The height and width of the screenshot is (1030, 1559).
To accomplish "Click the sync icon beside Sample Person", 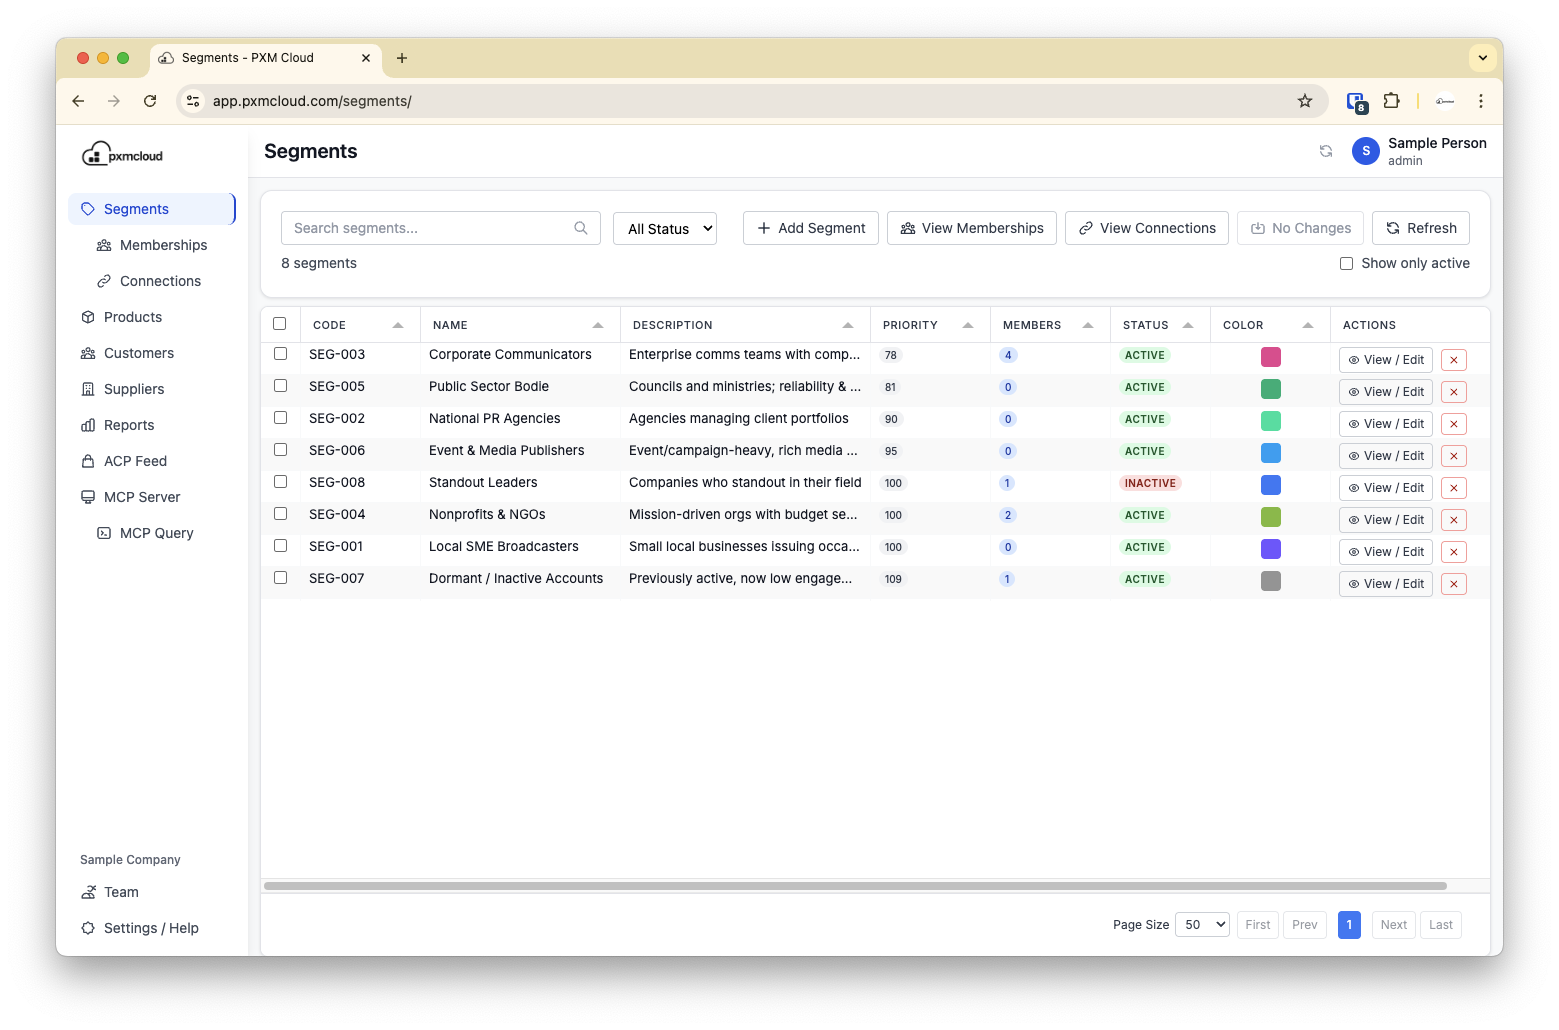I will pos(1326,151).
